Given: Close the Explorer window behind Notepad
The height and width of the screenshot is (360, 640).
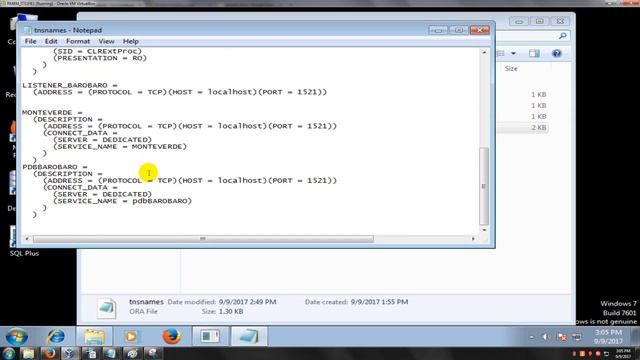Looking at the screenshot, I should tap(560, 21).
